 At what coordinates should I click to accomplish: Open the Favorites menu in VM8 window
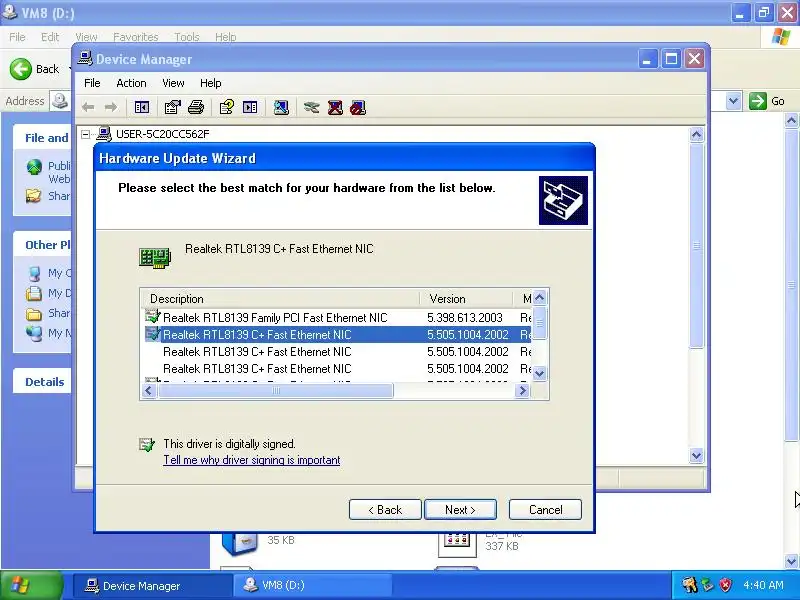[136, 37]
